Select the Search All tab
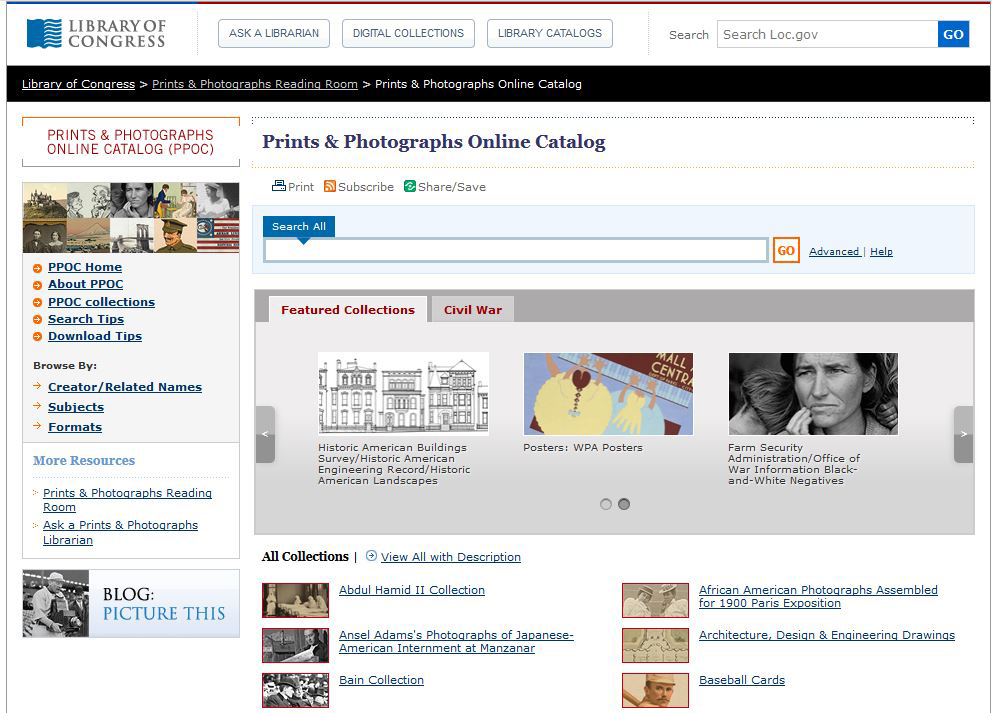The image size is (992, 713). pos(299,226)
